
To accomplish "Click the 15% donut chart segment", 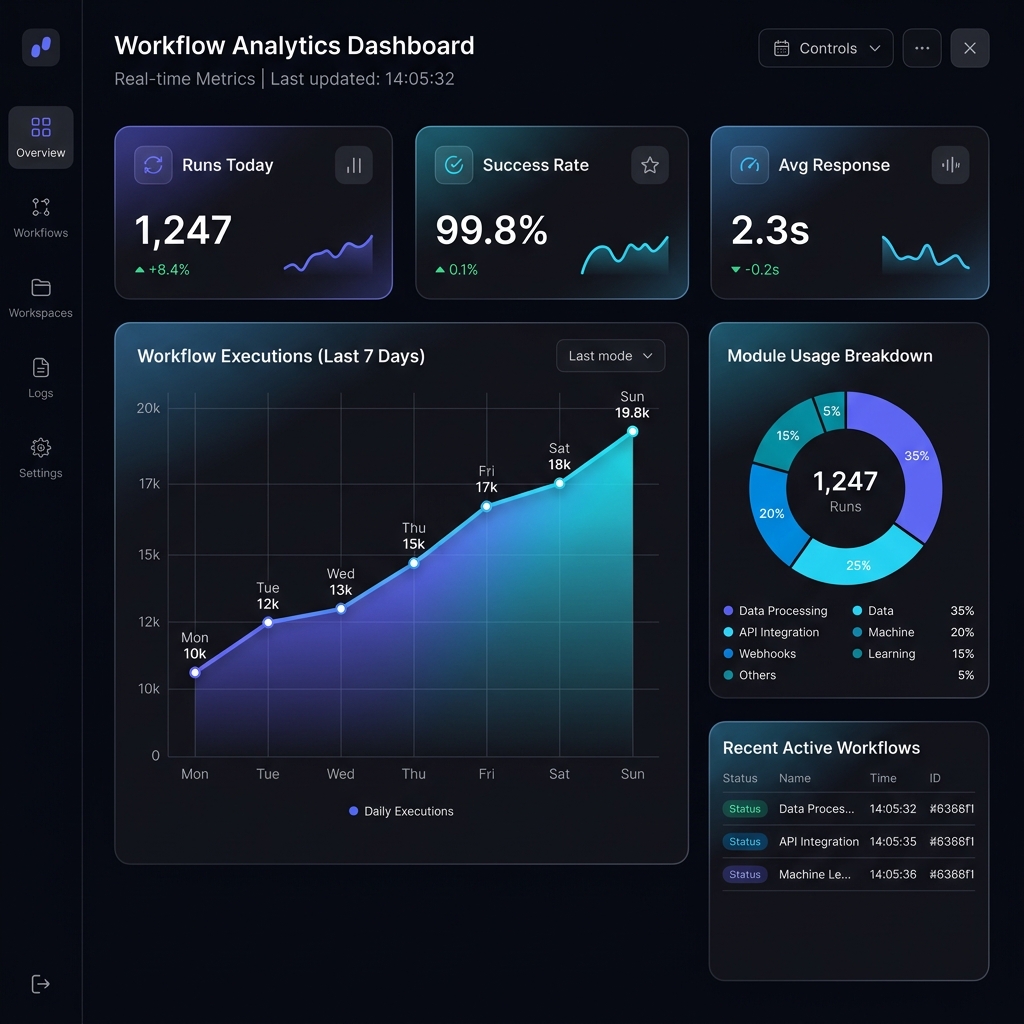I will pos(788,435).
